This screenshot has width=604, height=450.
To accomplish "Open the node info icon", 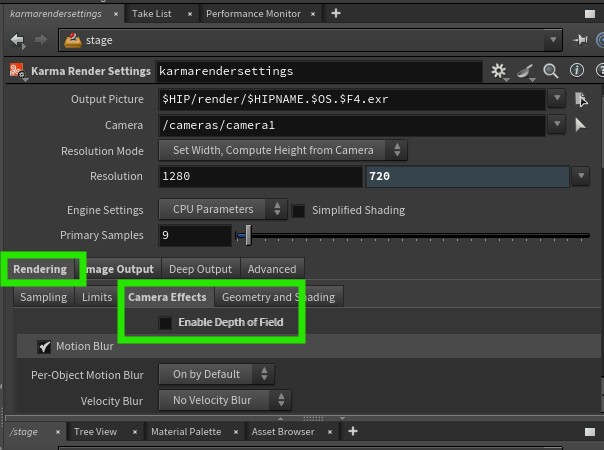I will [576, 71].
